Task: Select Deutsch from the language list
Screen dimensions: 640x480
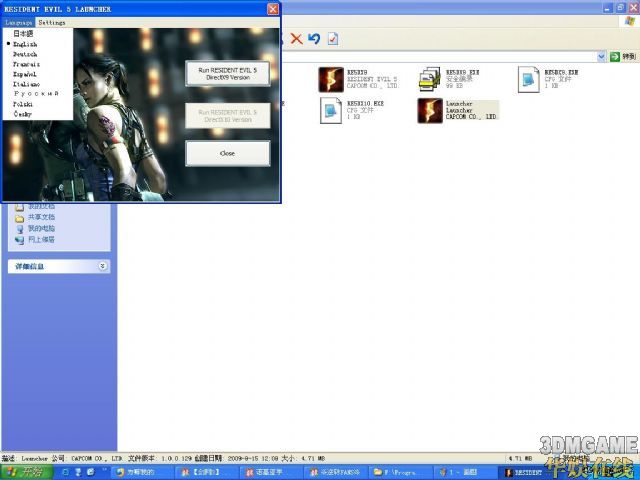Action: pyautogui.click(x=25, y=54)
